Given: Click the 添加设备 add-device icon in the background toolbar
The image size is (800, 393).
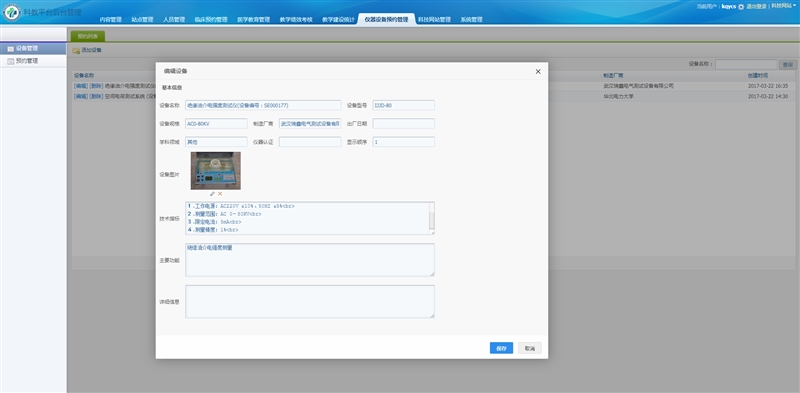Looking at the screenshot, I should 76,51.
